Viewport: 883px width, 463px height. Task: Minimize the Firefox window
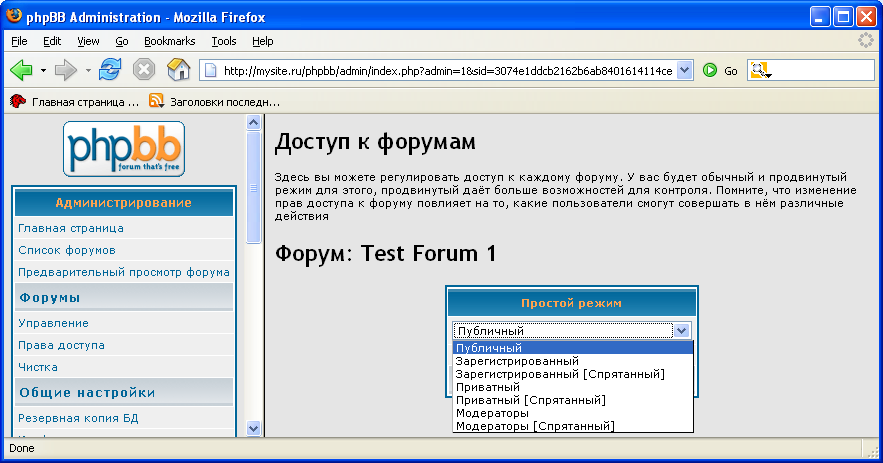[x=820, y=17]
